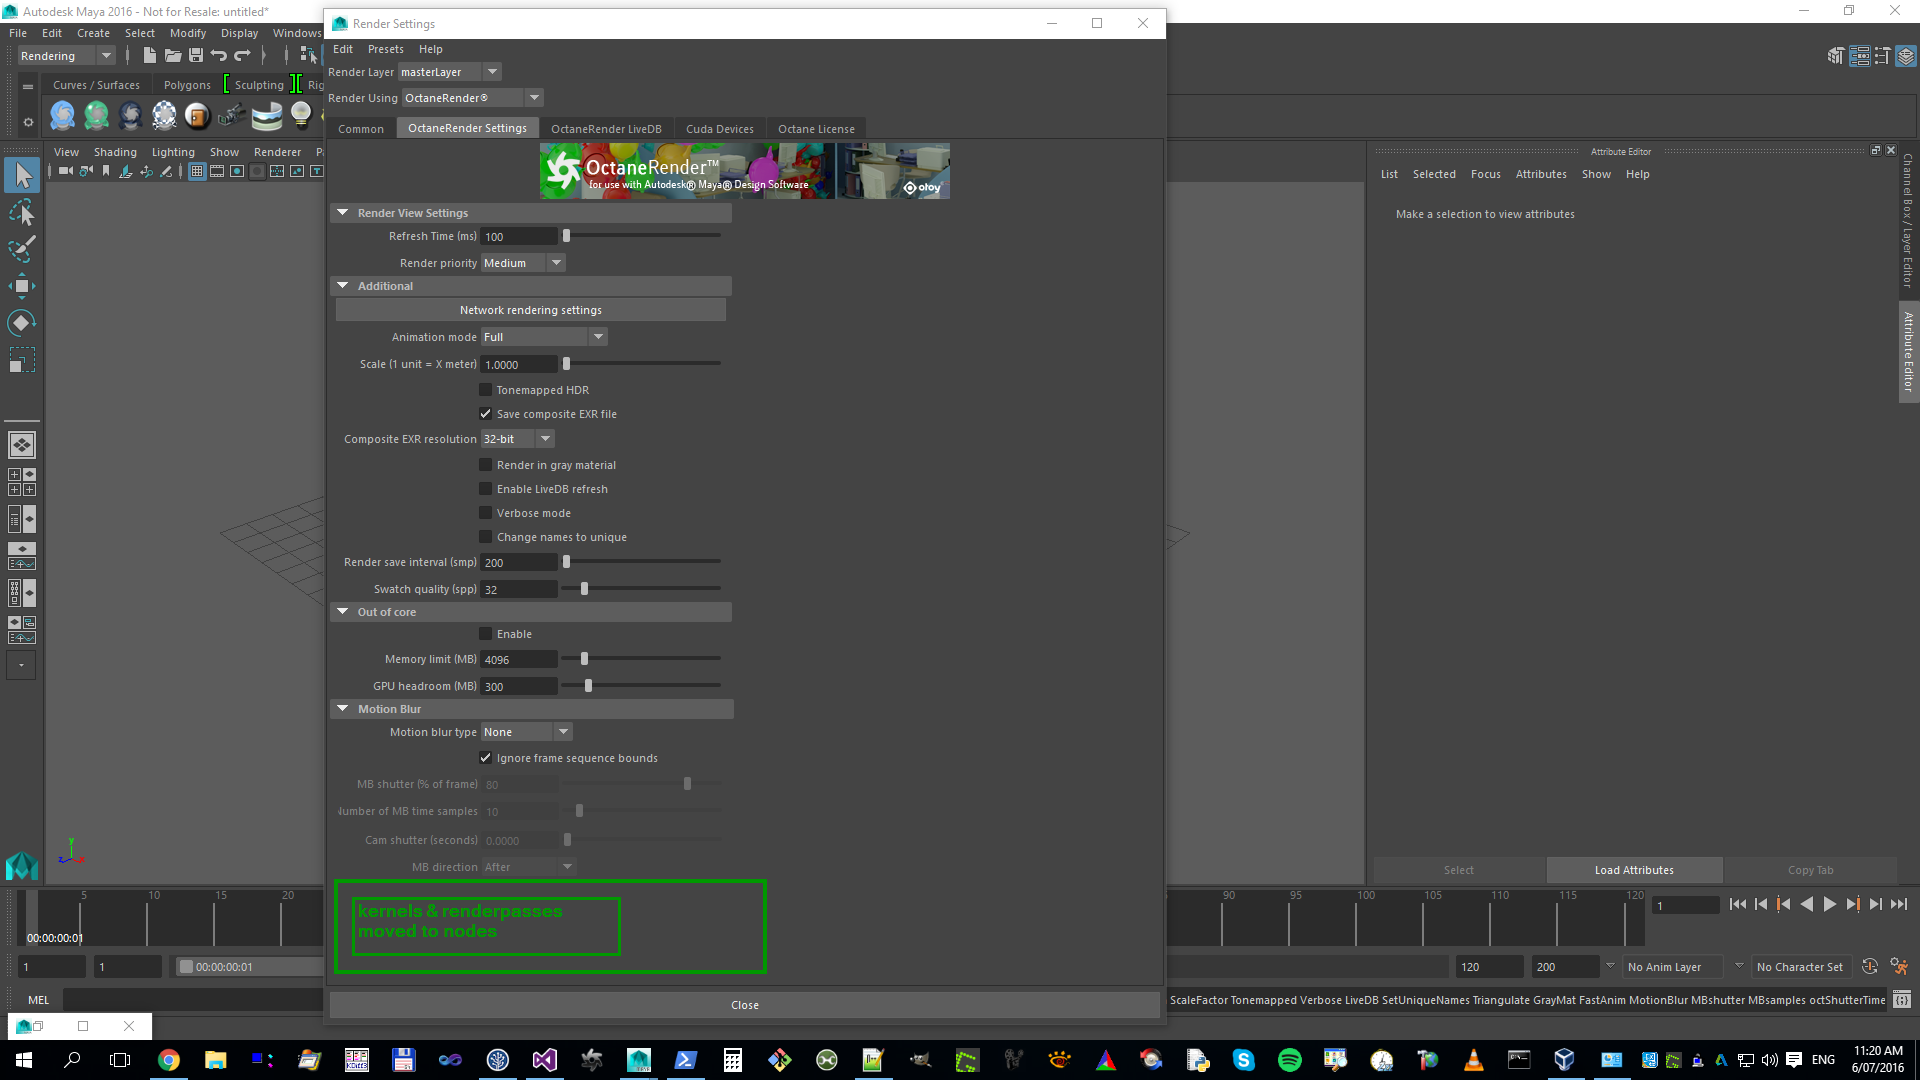Open the Presets menu
Screen dimensions: 1920x1080
point(385,49)
